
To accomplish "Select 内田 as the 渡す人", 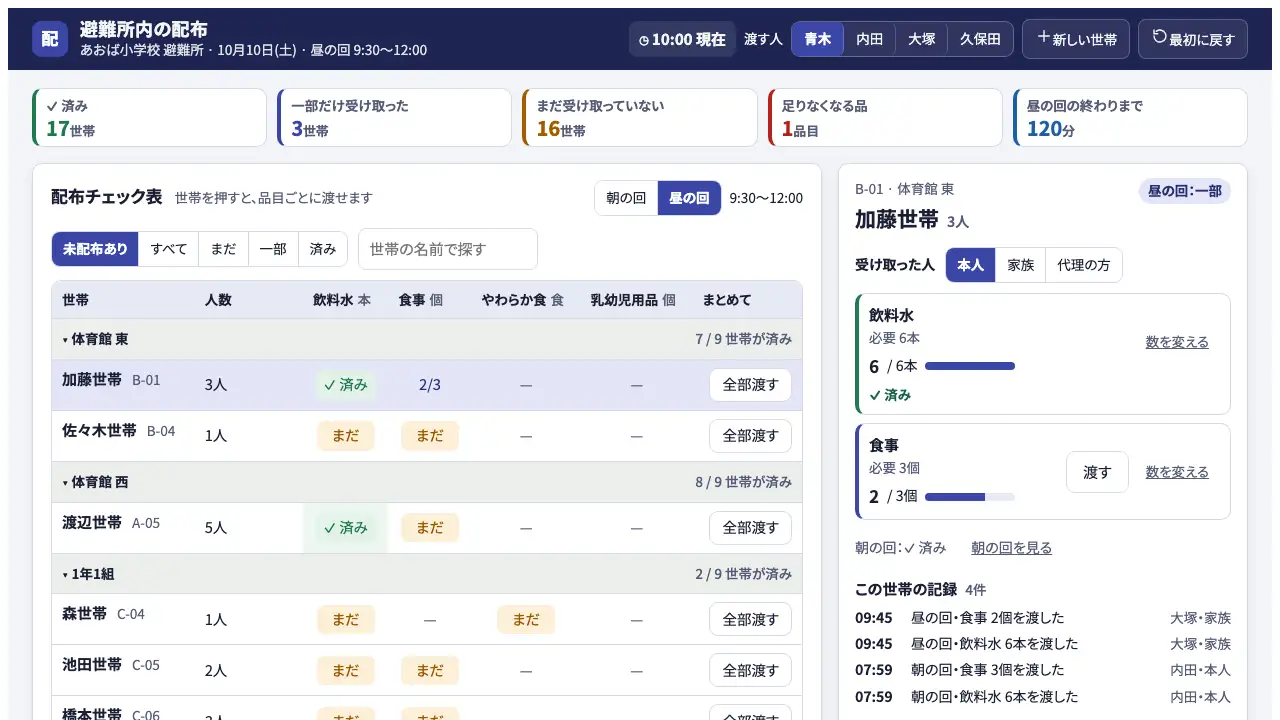I will [870, 39].
